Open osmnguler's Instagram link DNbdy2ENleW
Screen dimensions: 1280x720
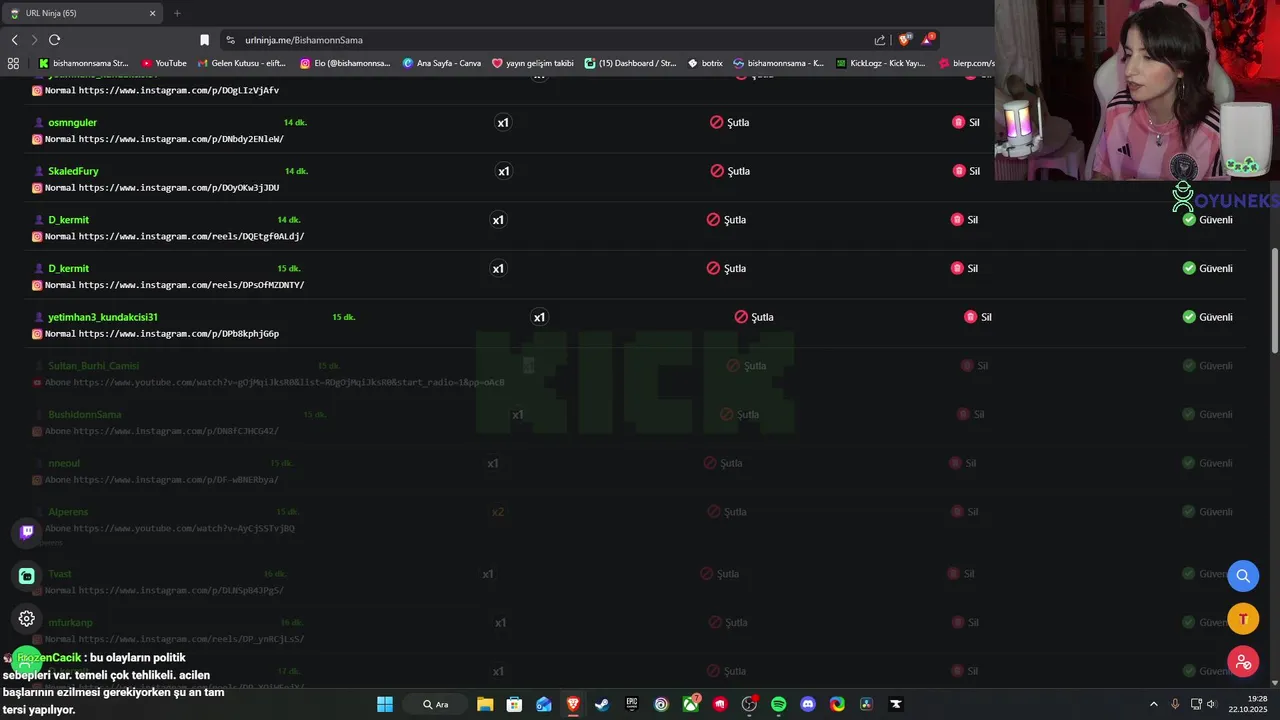point(181,139)
